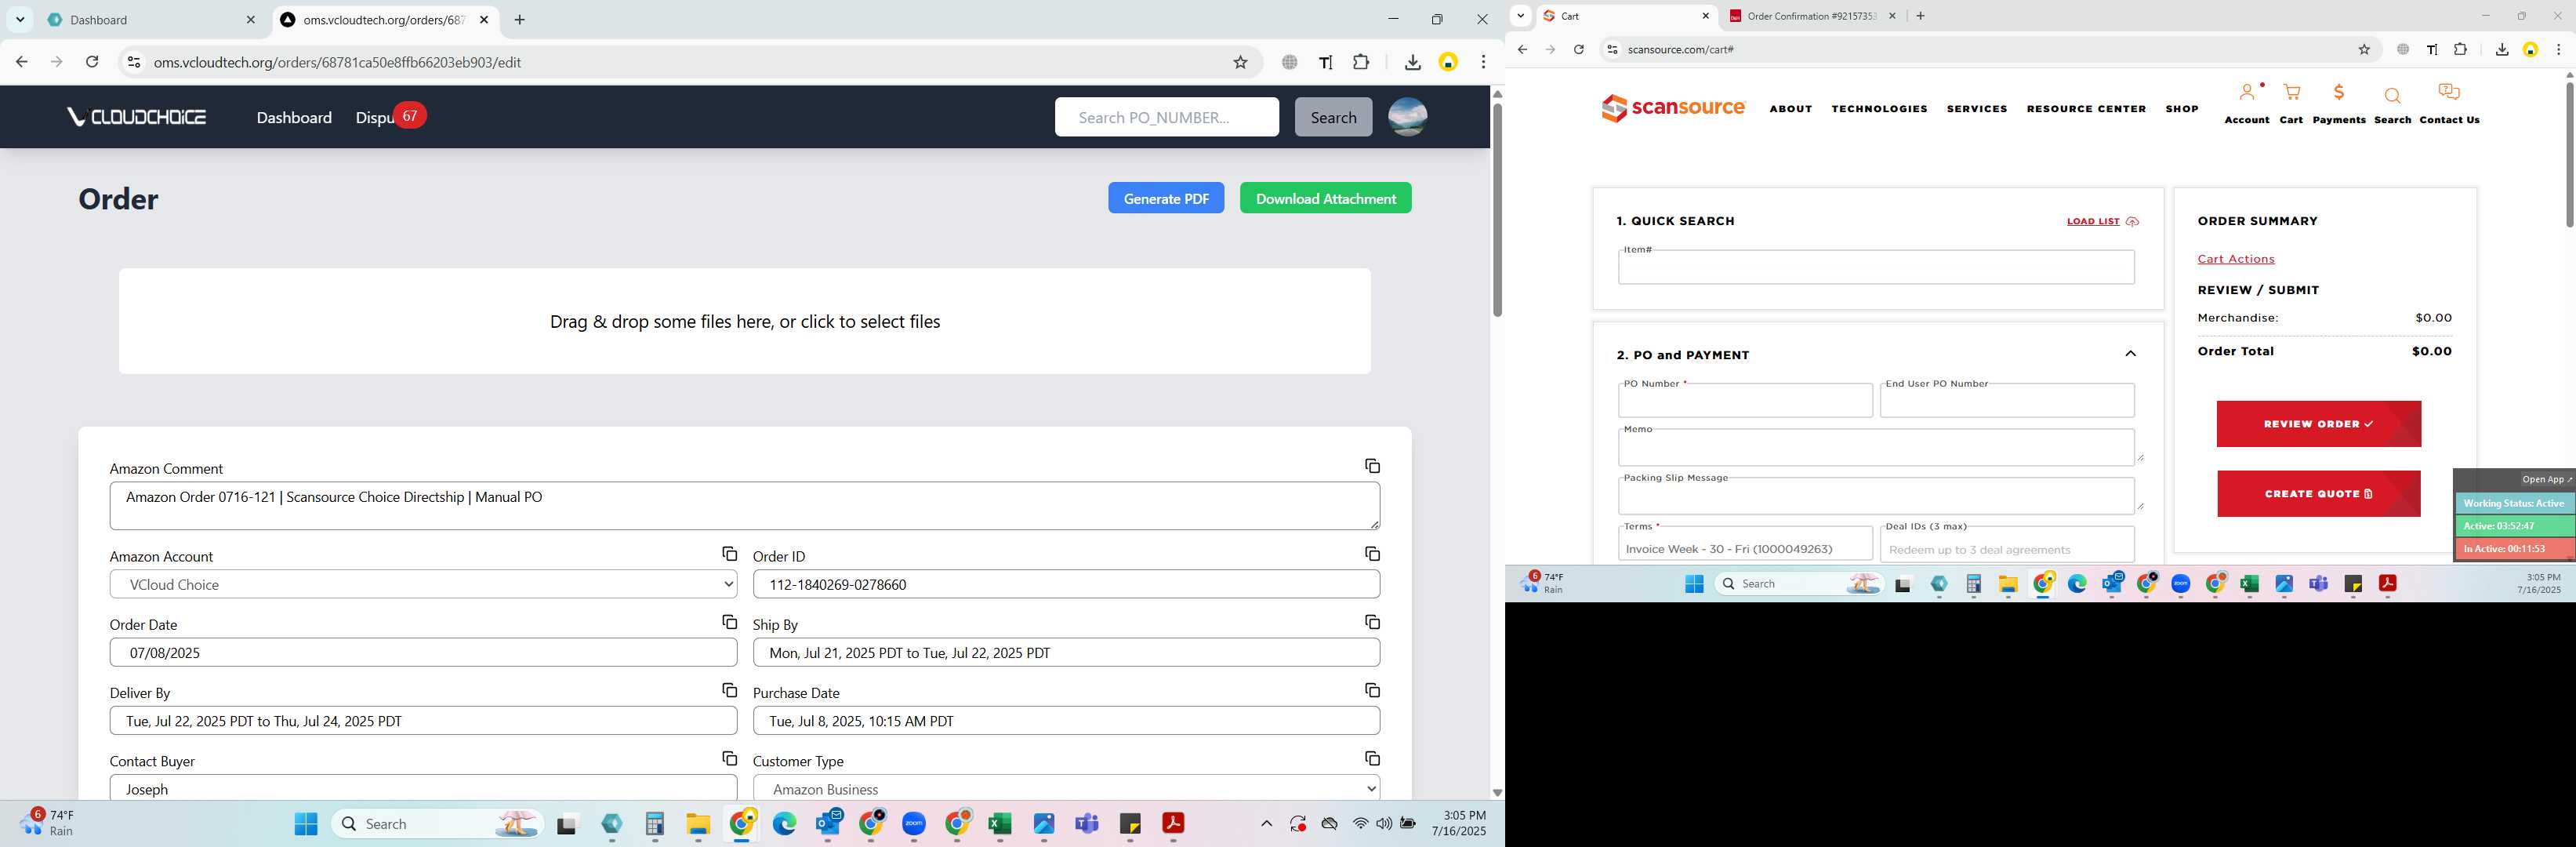Screen dimensions: 2576x847
Task: Open the TECHNOLOGIES menu on ScanSource
Action: [x=1879, y=108]
